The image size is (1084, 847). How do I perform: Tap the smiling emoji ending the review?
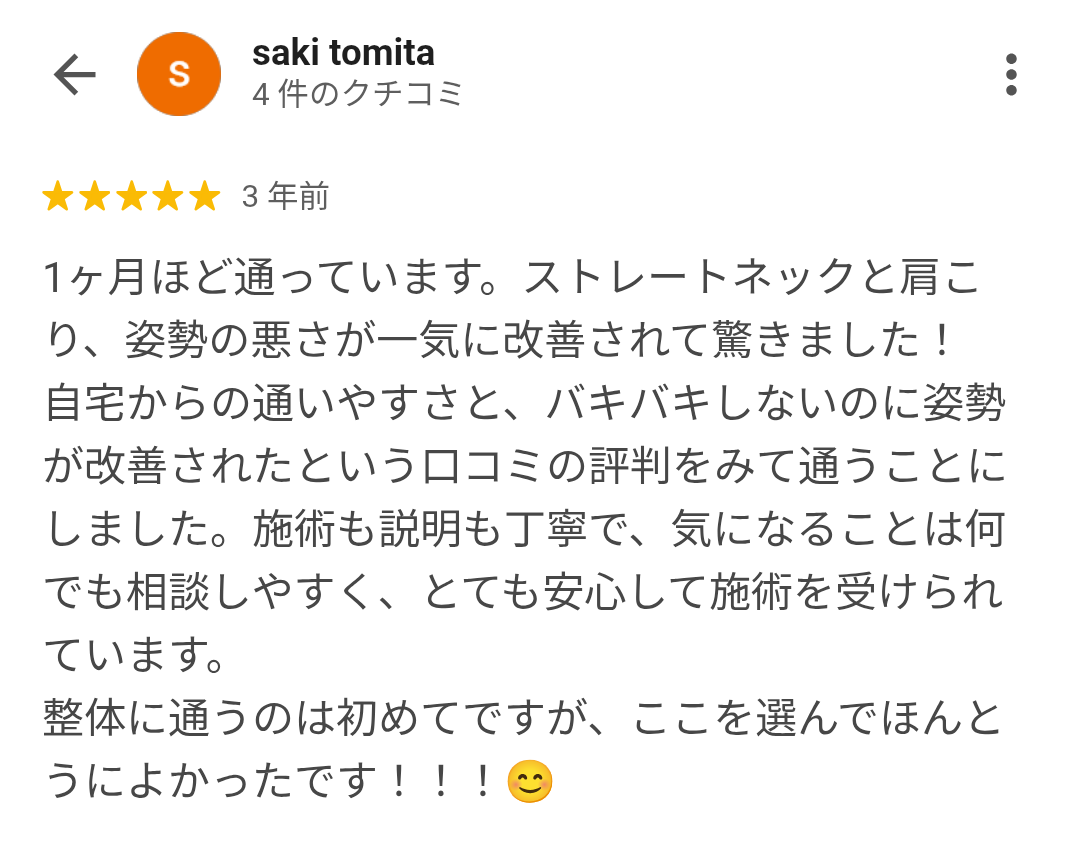click(x=530, y=782)
